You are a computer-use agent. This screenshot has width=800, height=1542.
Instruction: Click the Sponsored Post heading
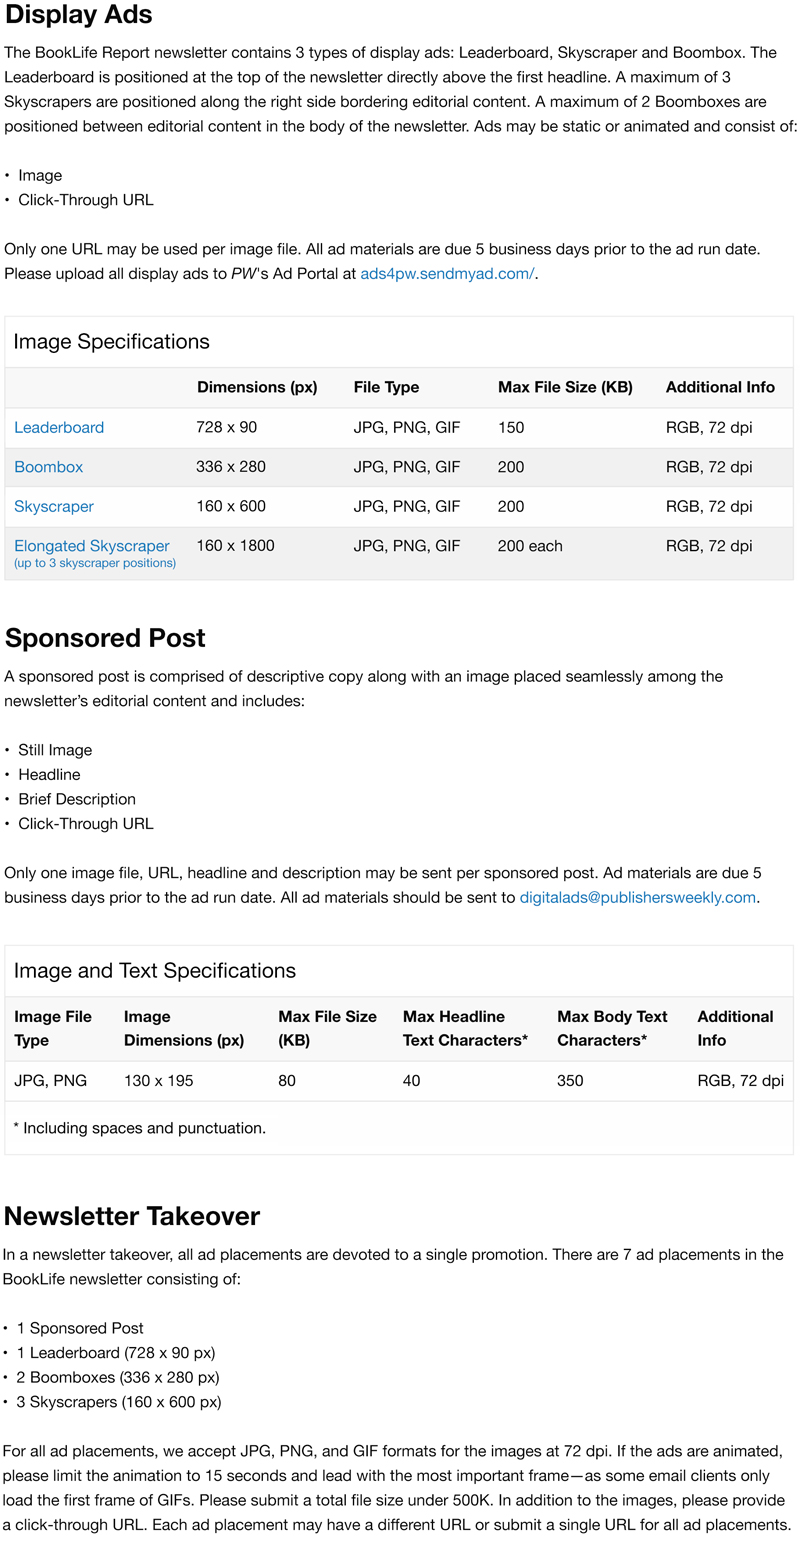point(105,638)
